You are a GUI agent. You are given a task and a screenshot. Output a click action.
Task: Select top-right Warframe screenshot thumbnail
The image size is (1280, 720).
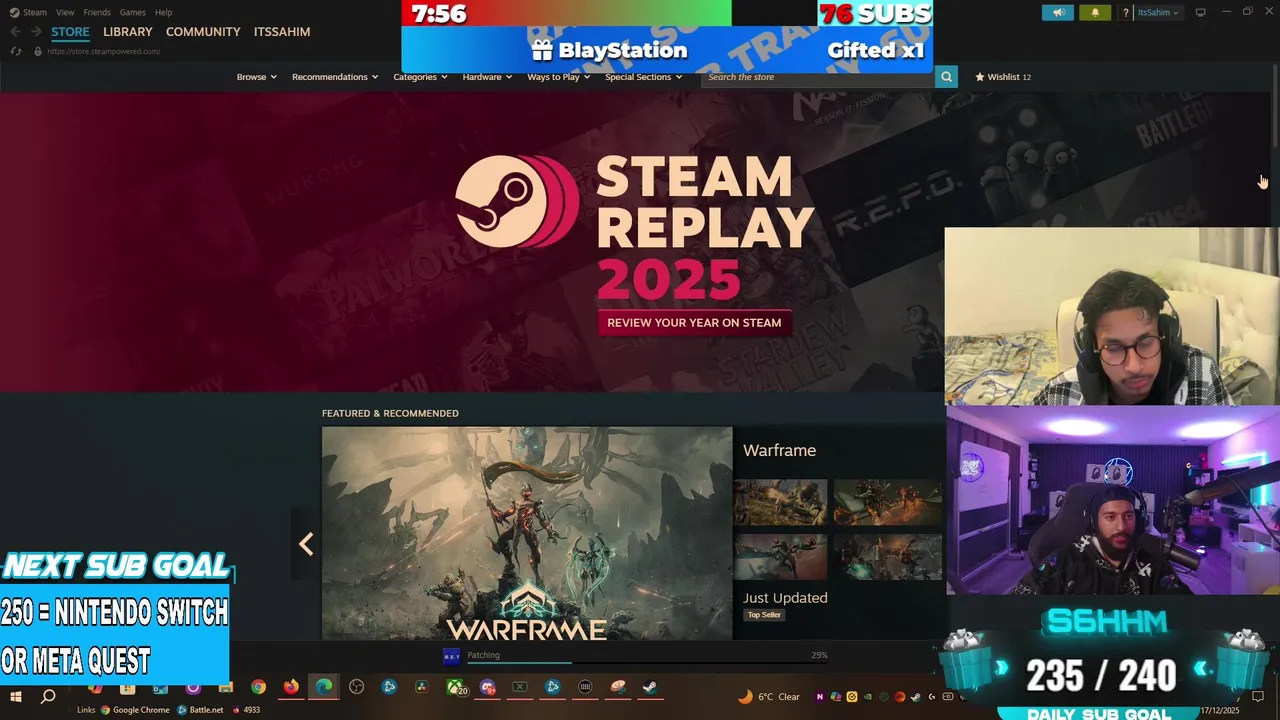click(888, 502)
